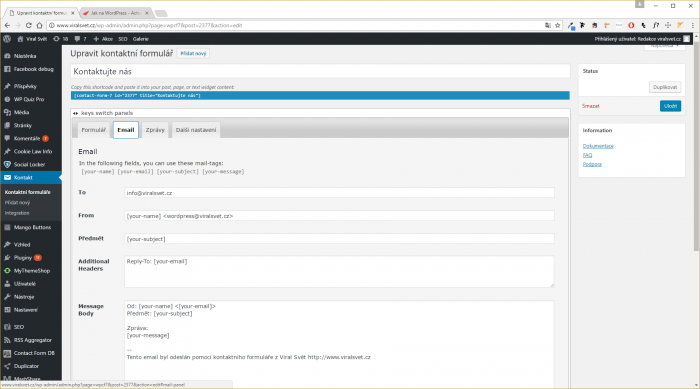Open the Podpora support link
The height and width of the screenshot is (389, 700).
pyautogui.click(x=592, y=164)
